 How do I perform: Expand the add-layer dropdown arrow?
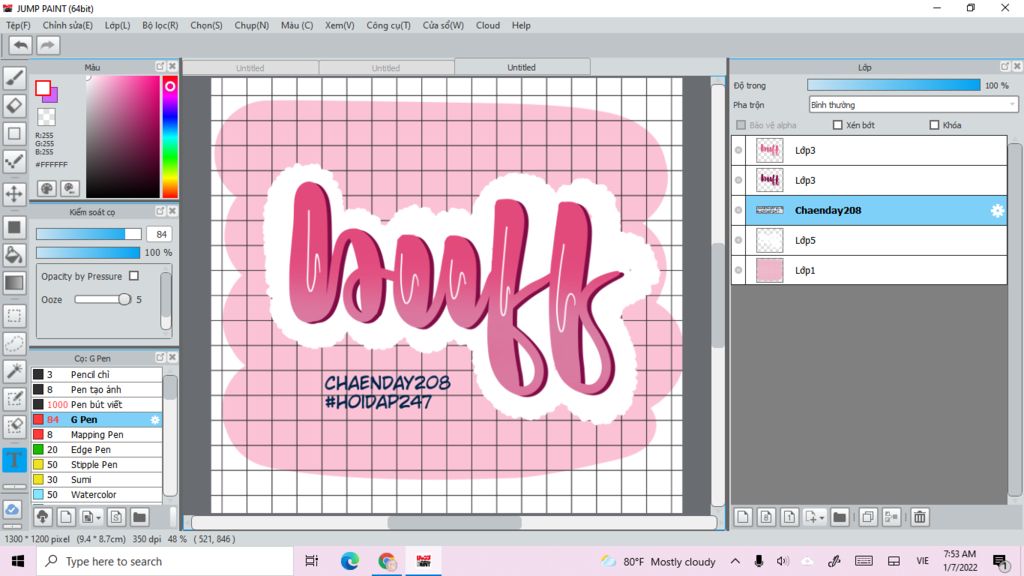[x=822, y=518]
